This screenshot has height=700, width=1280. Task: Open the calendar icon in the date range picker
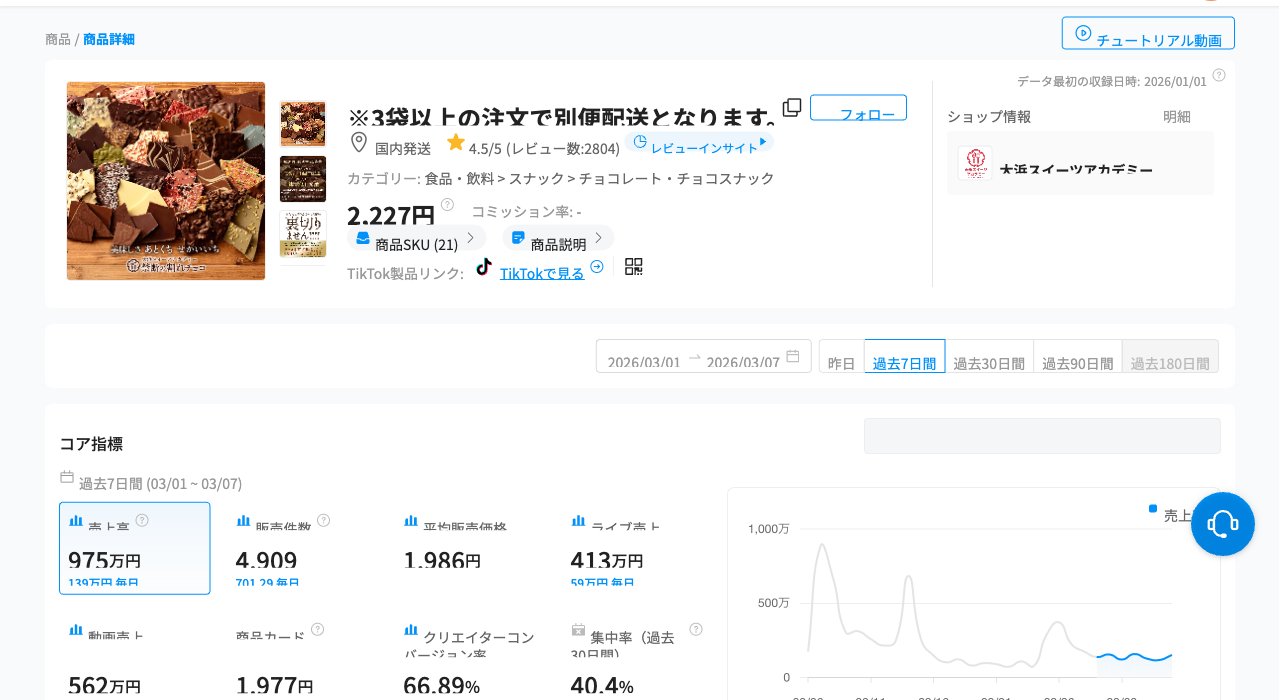click(793, 356)
